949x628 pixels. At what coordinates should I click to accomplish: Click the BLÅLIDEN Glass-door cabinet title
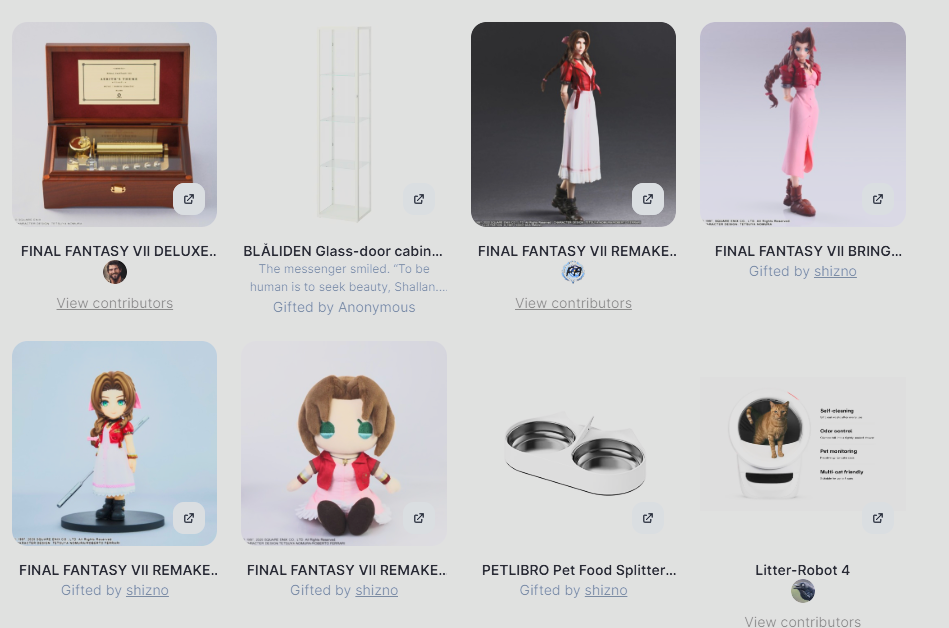click(x=343, y=251)
